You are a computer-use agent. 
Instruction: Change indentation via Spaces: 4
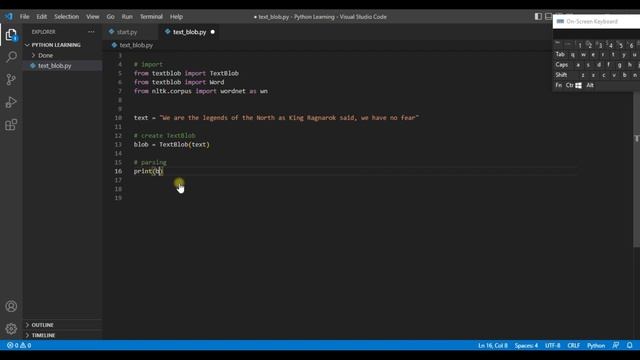(x=526, y=345)
